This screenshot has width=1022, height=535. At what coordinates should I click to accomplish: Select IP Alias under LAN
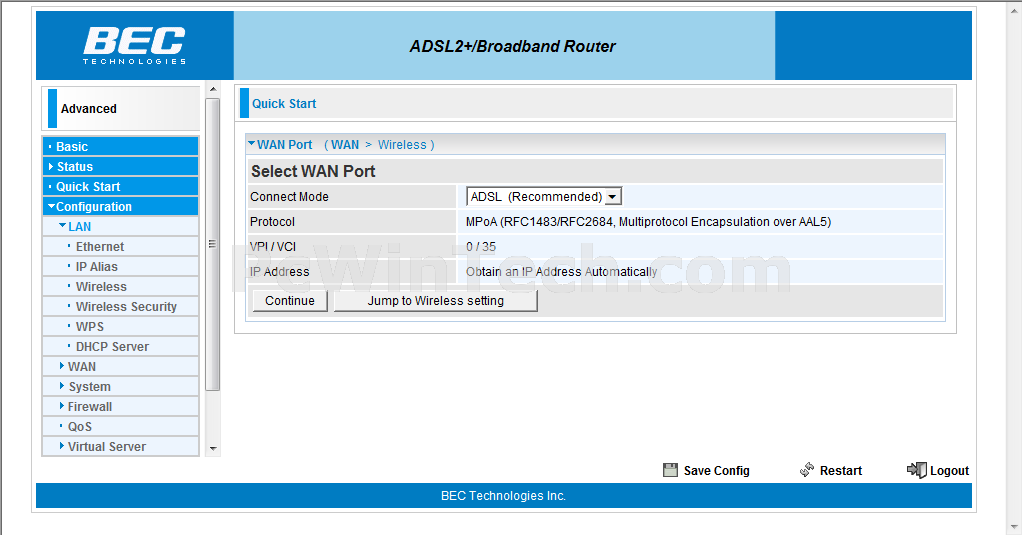pyautogui.click(x=121, y=267)
